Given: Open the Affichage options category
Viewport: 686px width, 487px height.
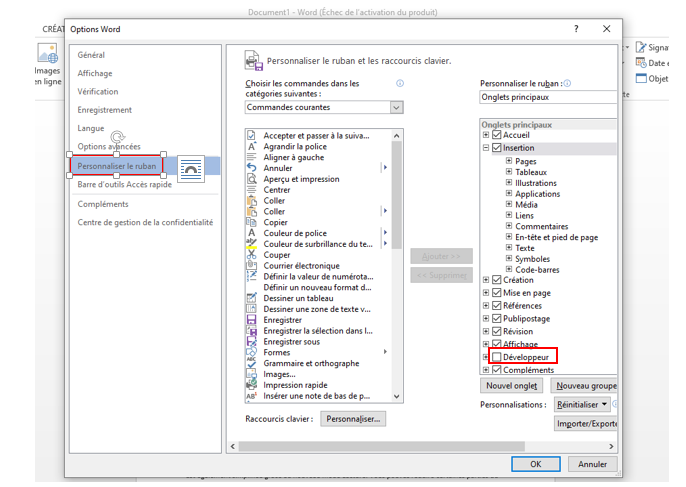Looking at the screenshot, I should pos(95,73).
